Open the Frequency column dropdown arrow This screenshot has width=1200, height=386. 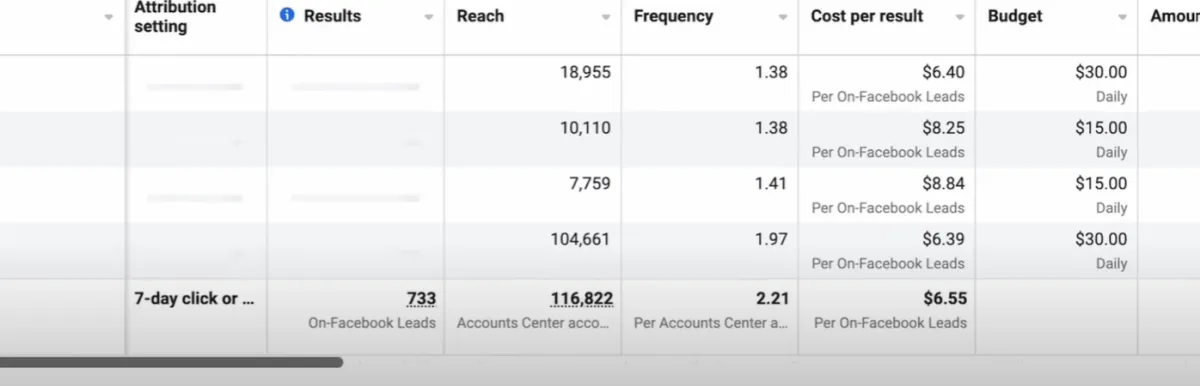click(783, 18)
